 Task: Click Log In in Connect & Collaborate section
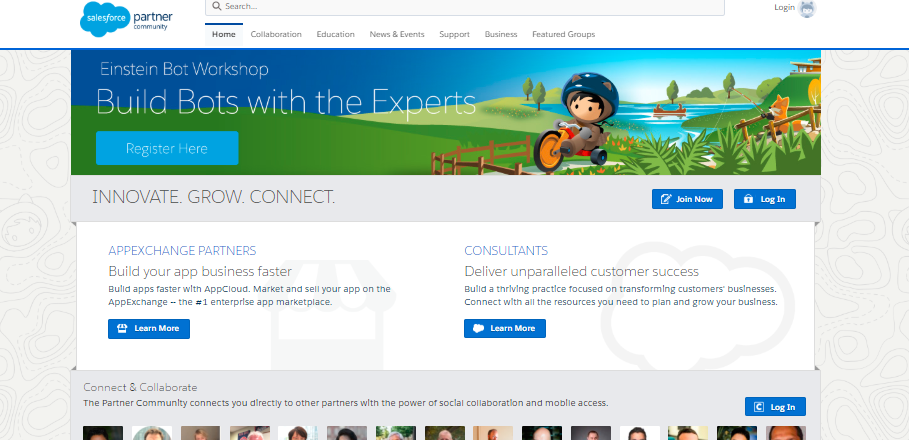pos(775,407)
